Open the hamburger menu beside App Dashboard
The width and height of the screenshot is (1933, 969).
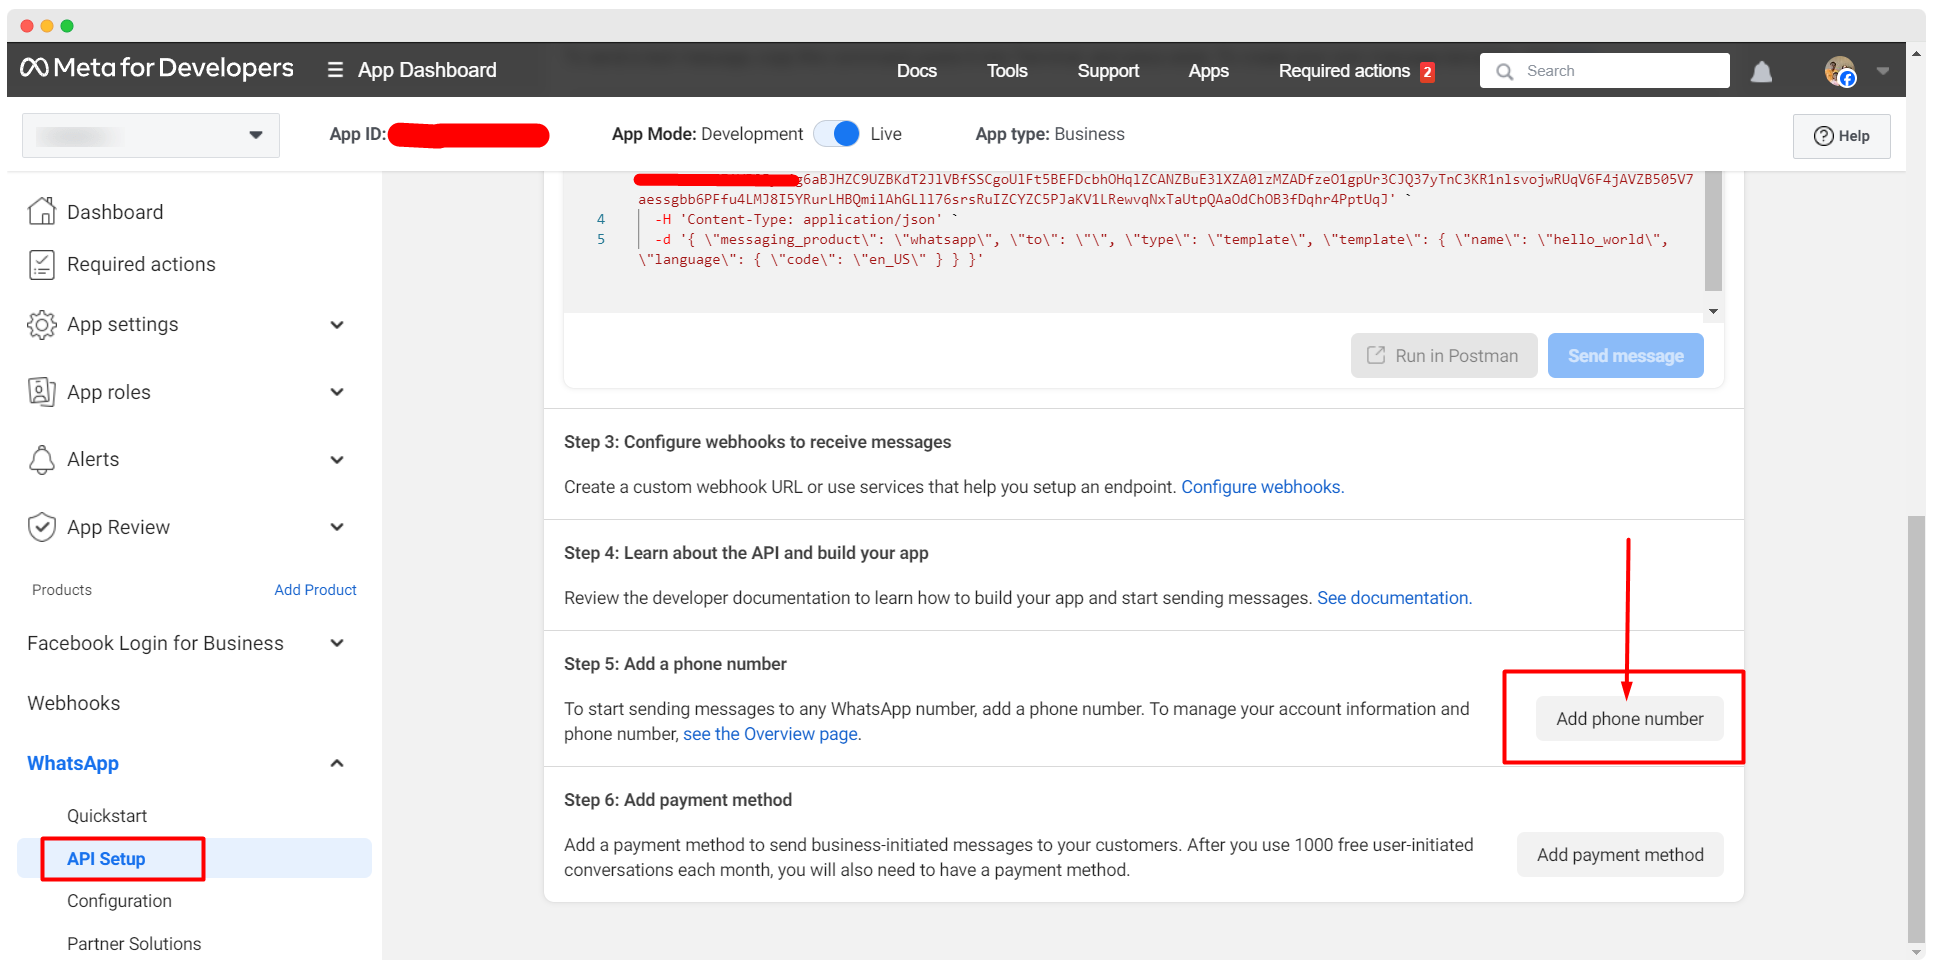tap(335, 70)
